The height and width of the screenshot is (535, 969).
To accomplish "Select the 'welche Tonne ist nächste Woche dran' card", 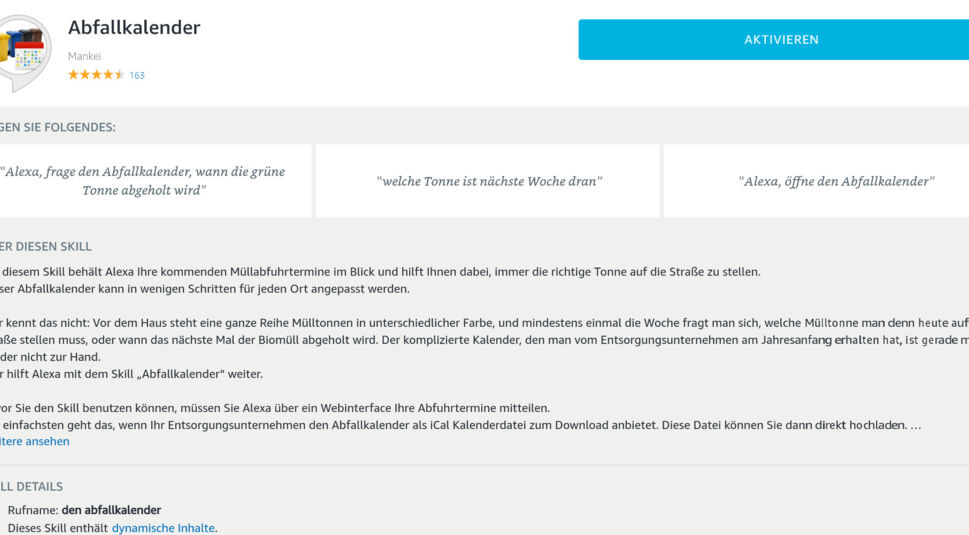I will pos(488,181).
